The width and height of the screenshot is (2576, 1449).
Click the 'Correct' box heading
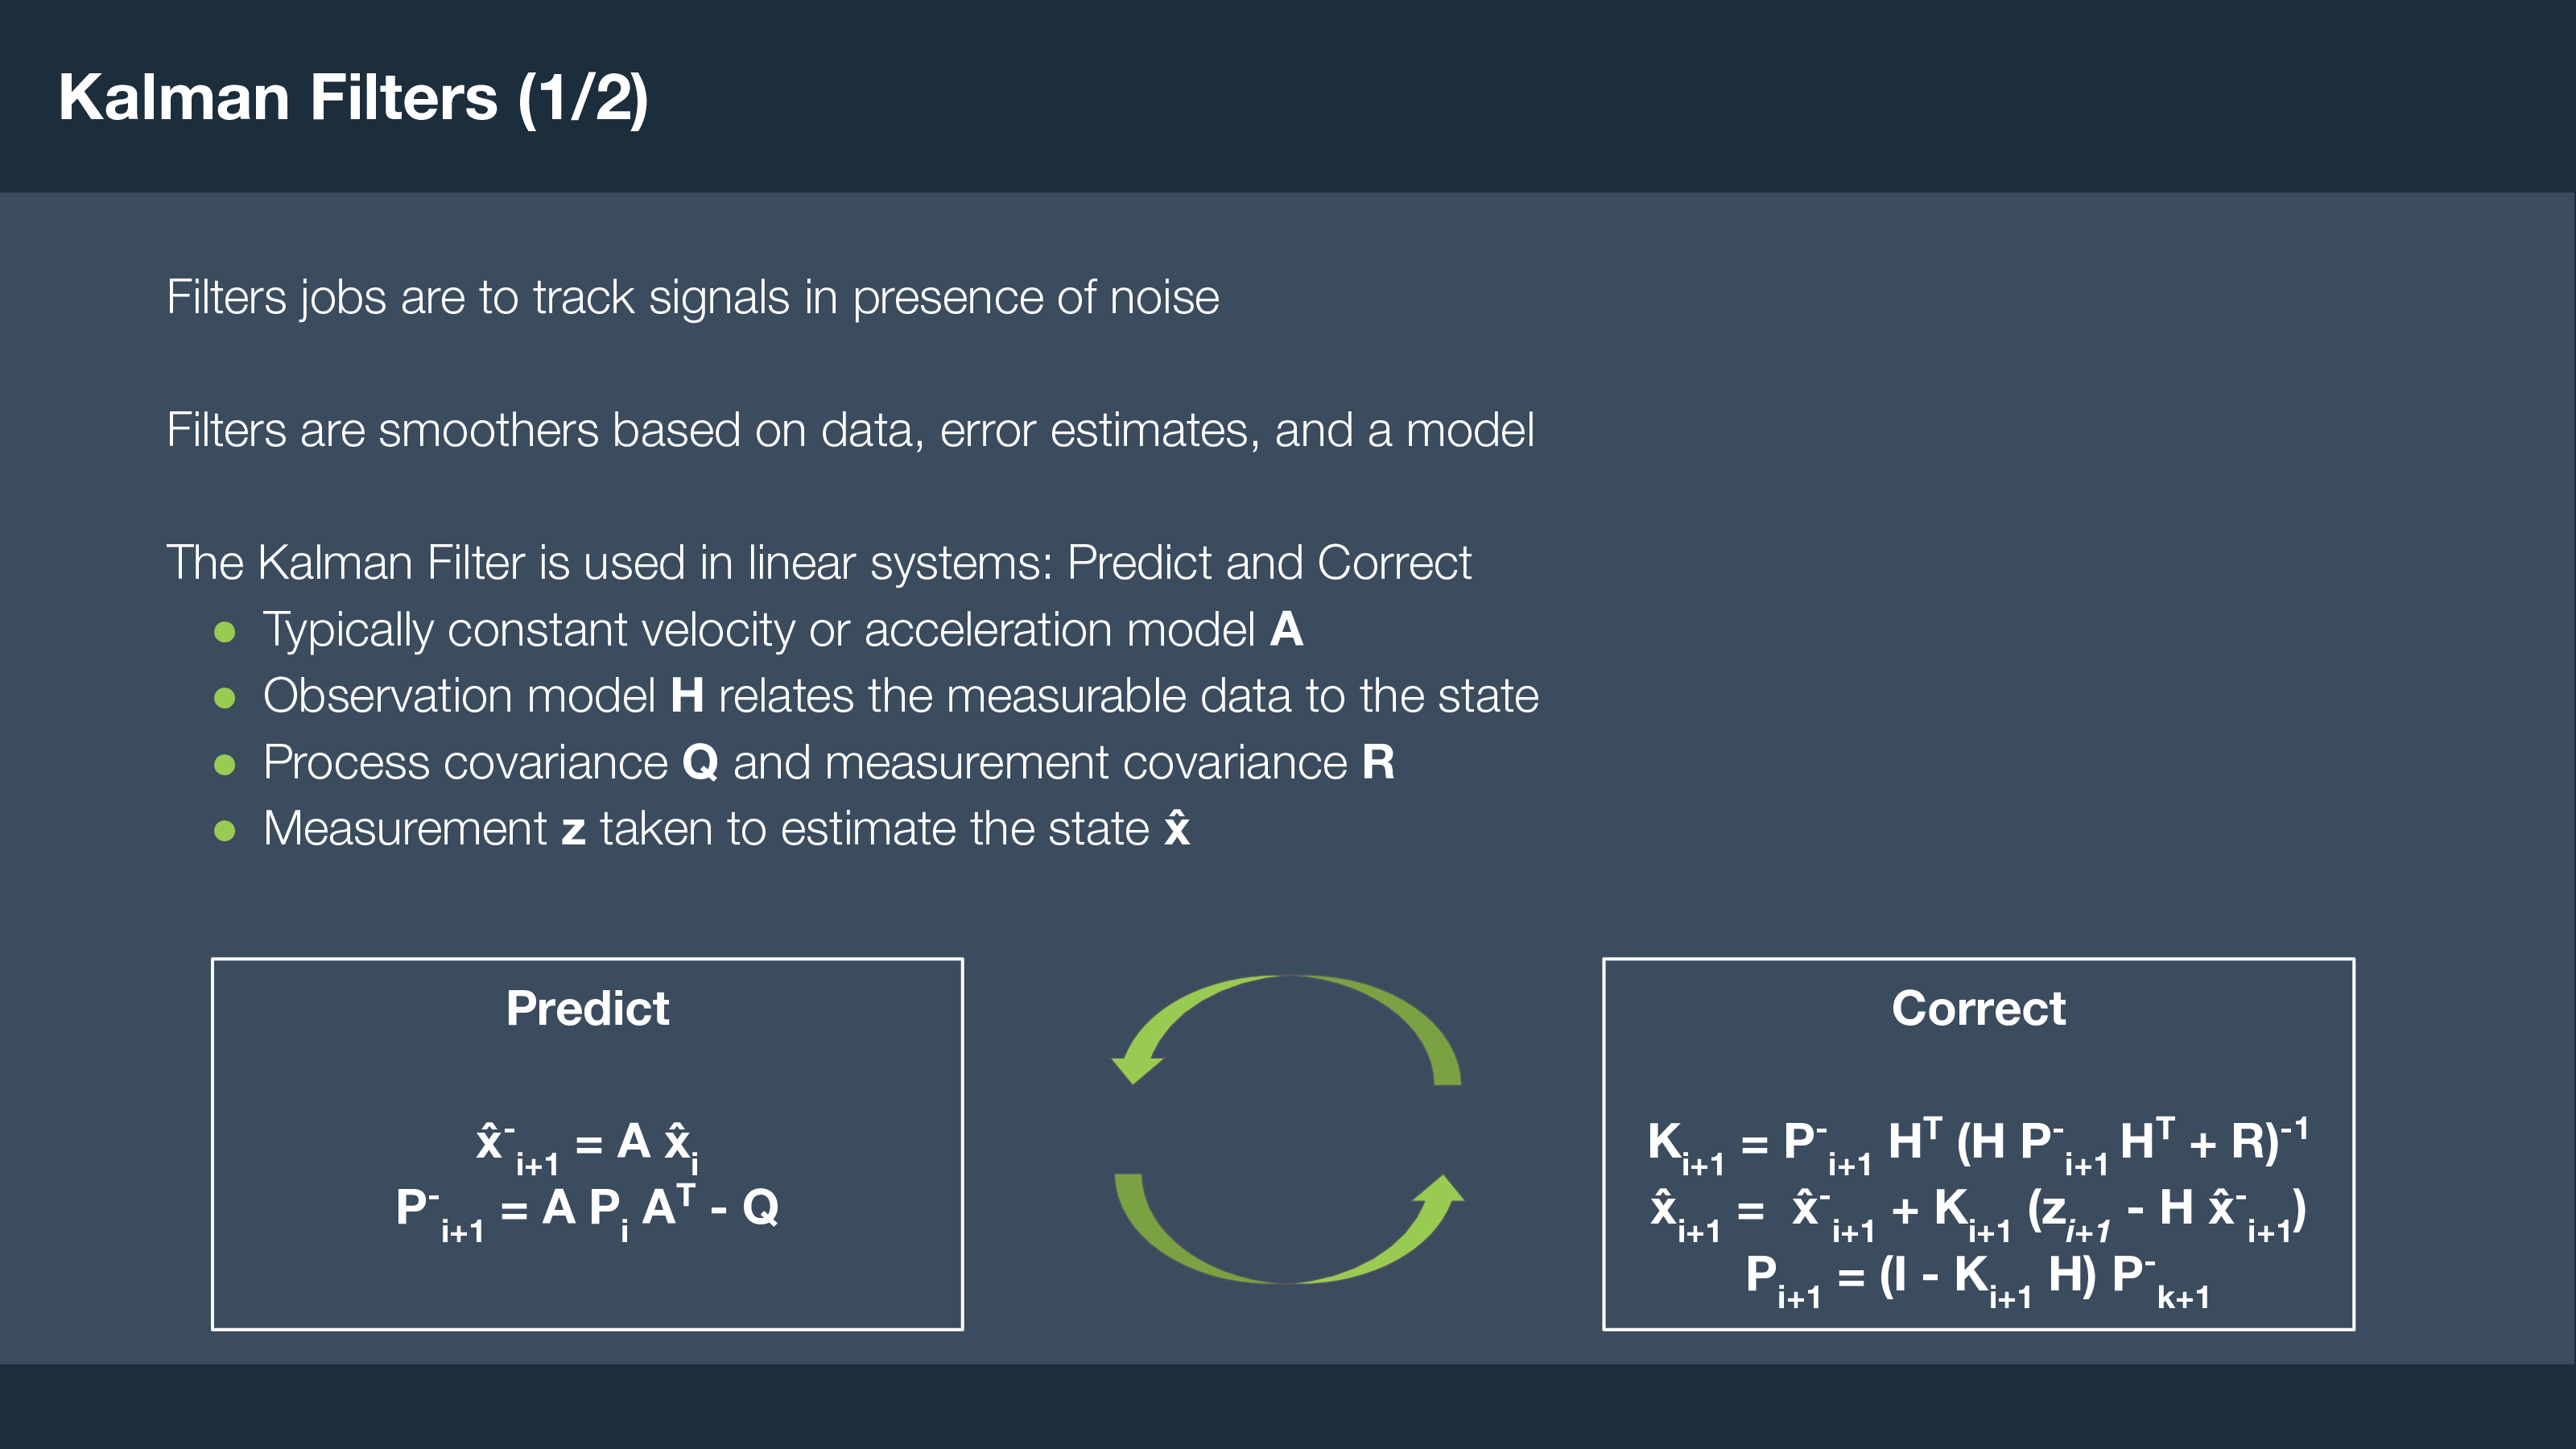pos(1978,1008)
